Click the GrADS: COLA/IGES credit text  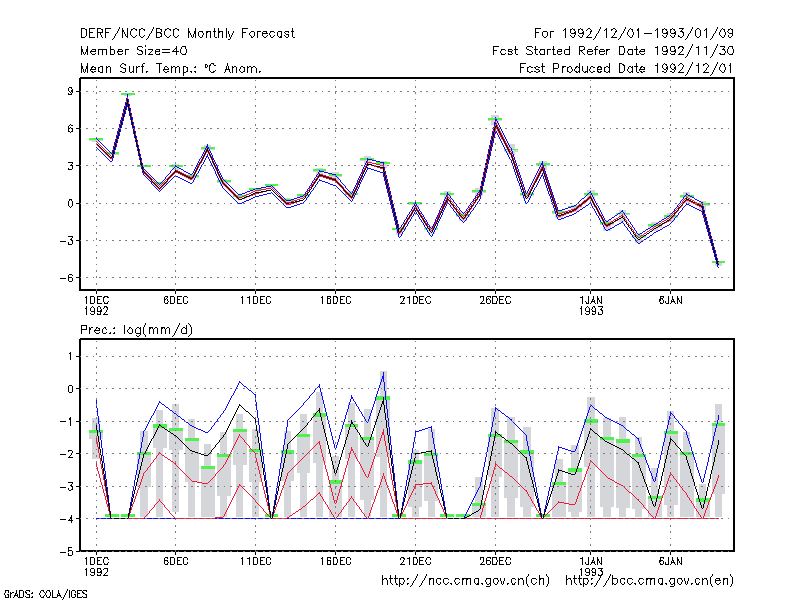point(45,594)
